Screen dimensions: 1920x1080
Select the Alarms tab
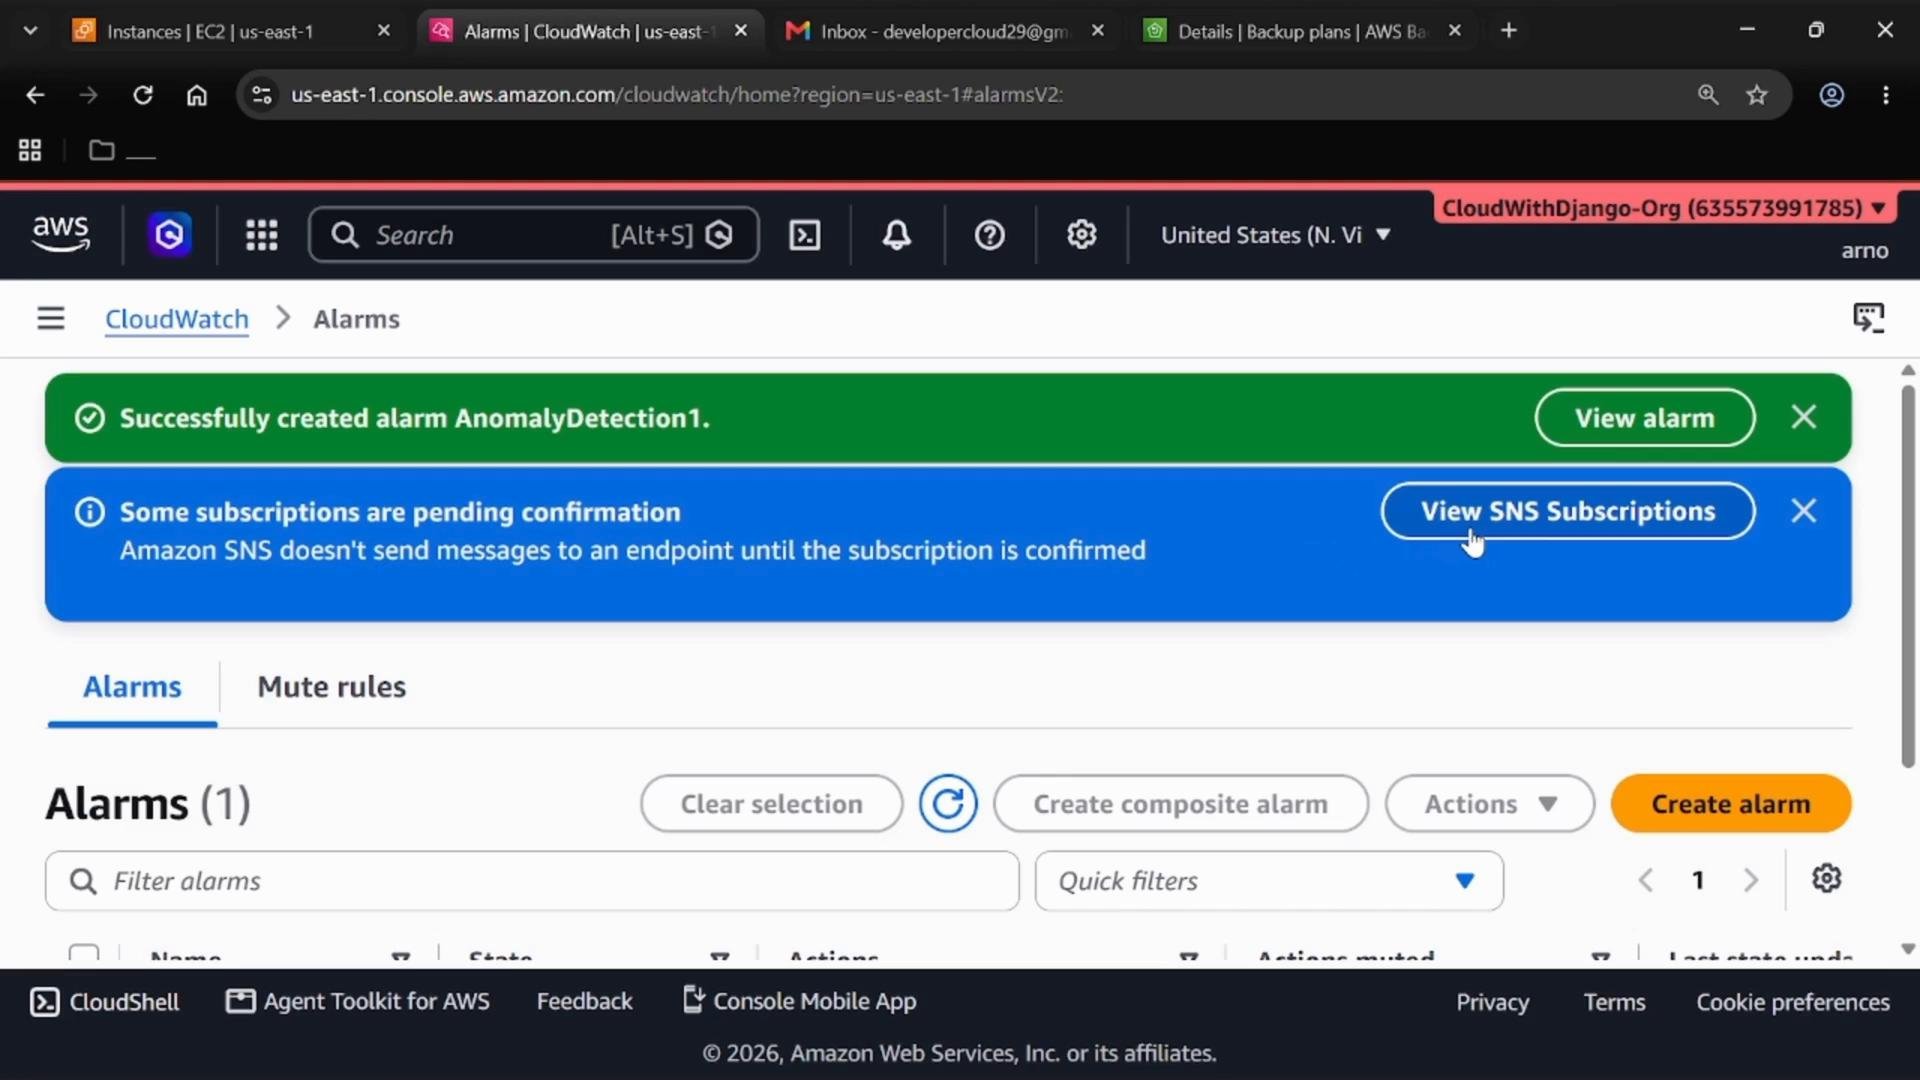(x=132, y=687)
